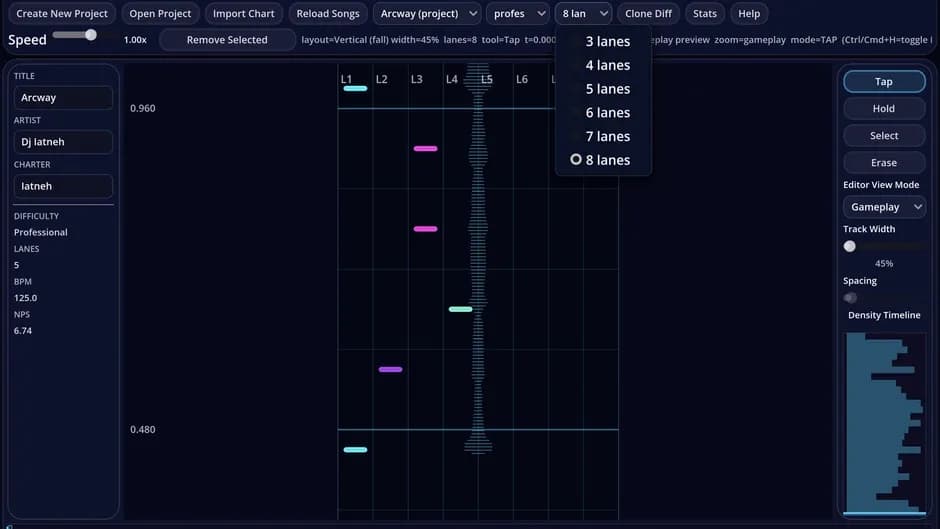The height and width of the screenshot is (529, 940).
Task: Click the purple note in lane L2
Action: 390,369
